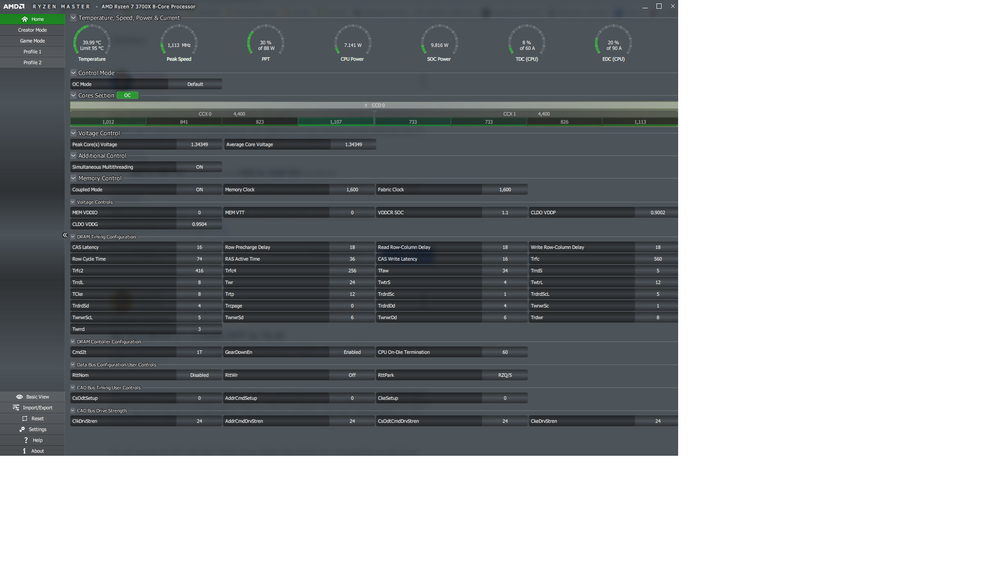Open RttWr Off dropdown
Viewport: 999px width, 562px height.
[352, 375]
